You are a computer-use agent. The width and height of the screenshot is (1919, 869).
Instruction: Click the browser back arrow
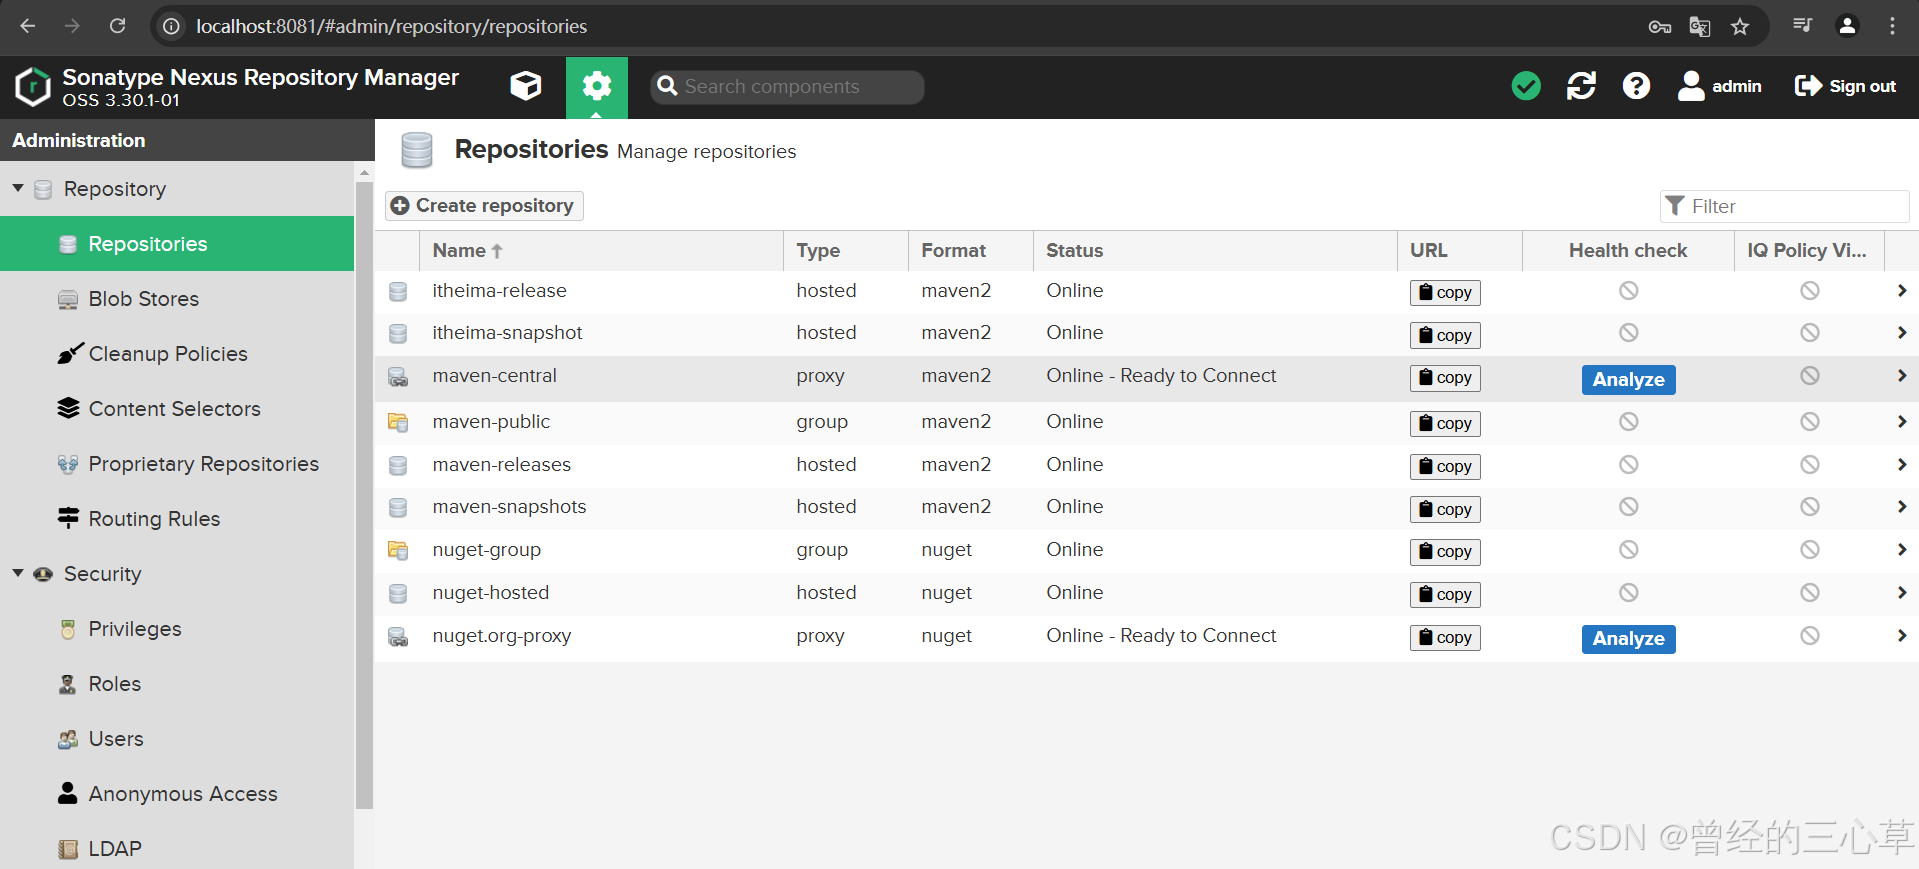click(x=28, y=26)
